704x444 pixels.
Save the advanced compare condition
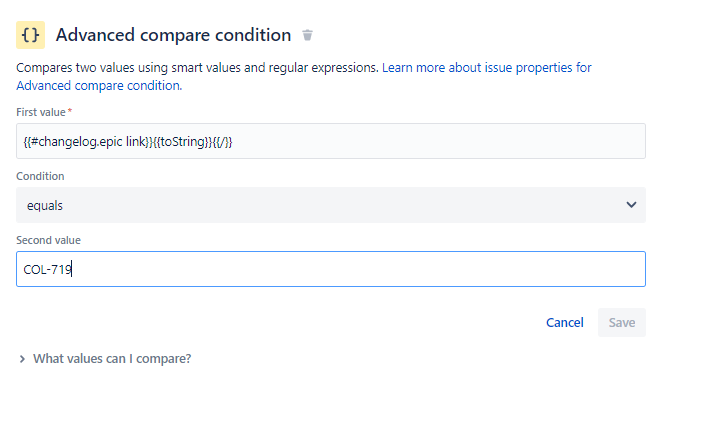[622, 322]
